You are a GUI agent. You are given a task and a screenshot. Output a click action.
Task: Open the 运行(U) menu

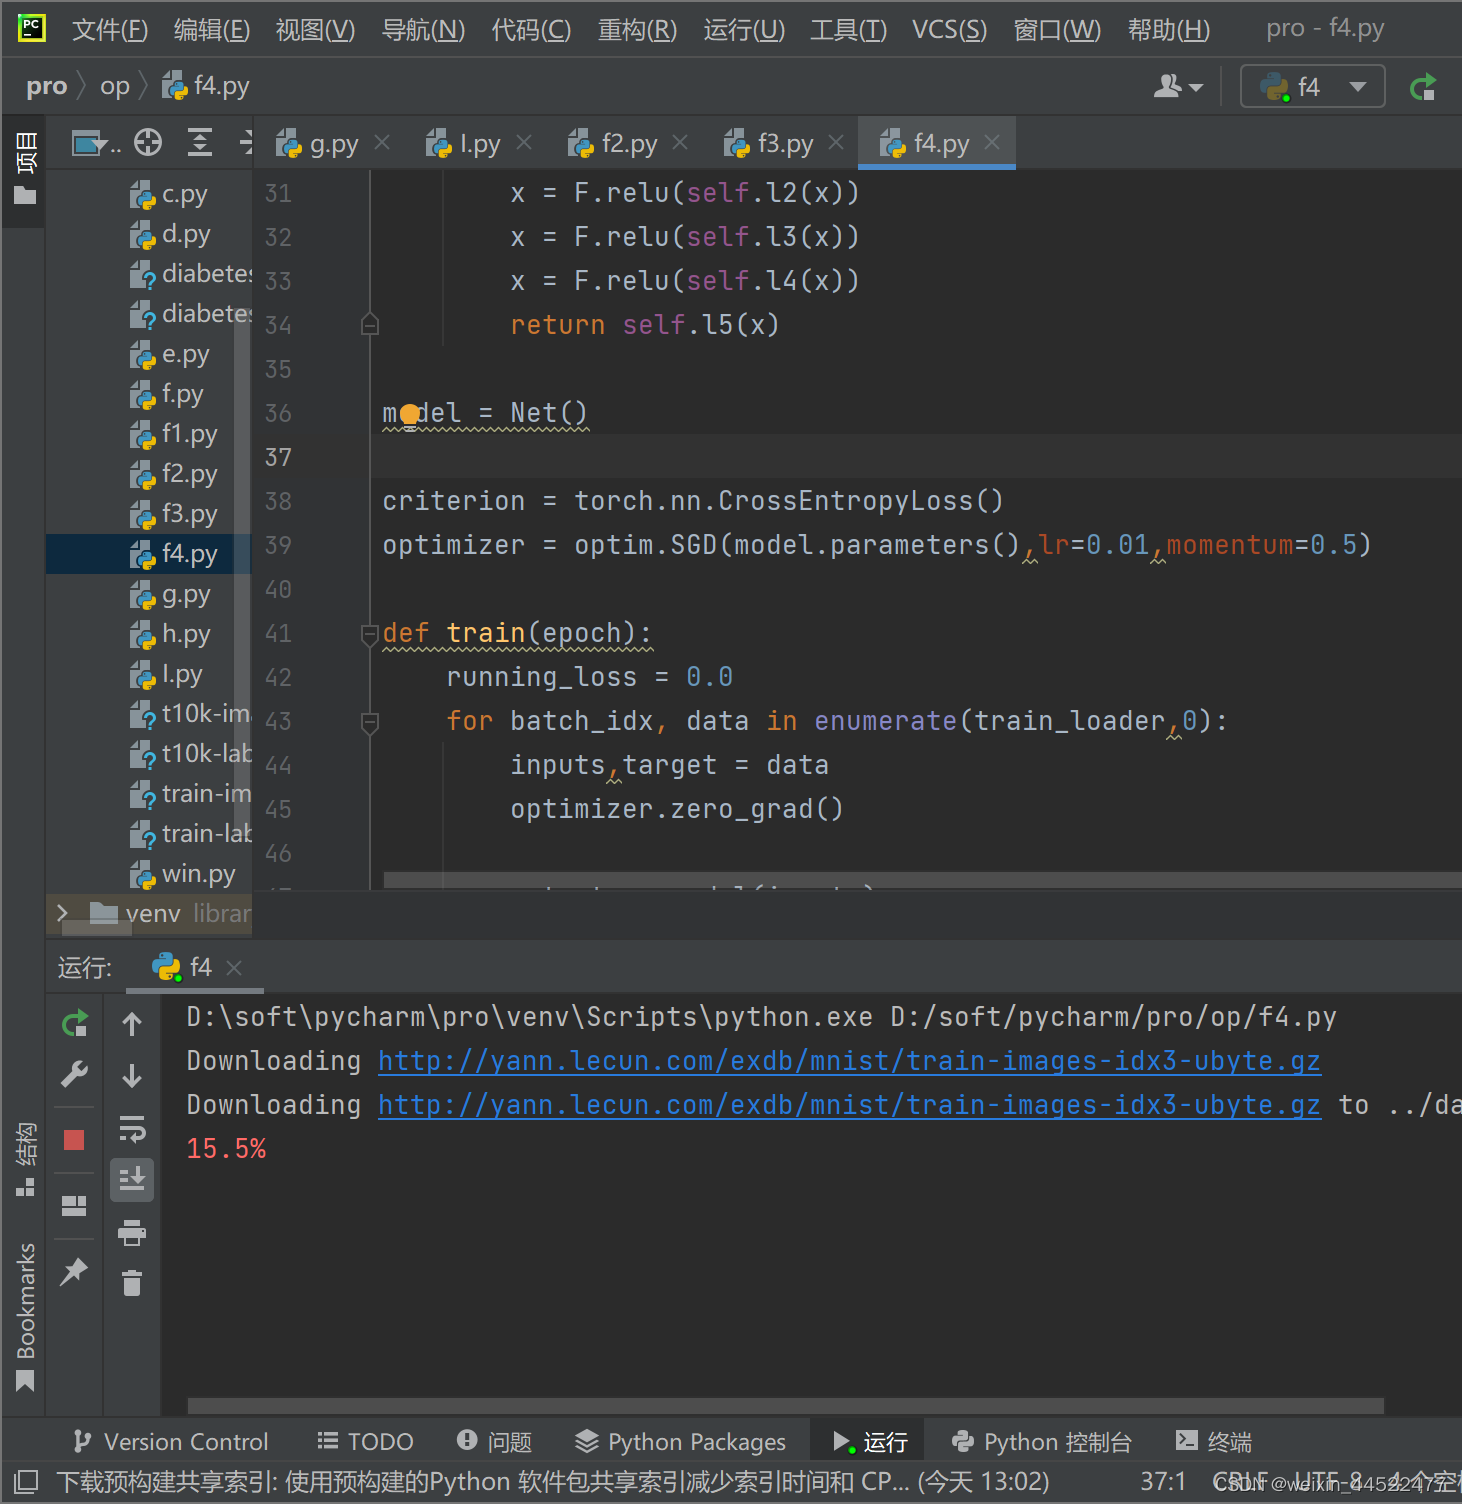pos(745,30)
